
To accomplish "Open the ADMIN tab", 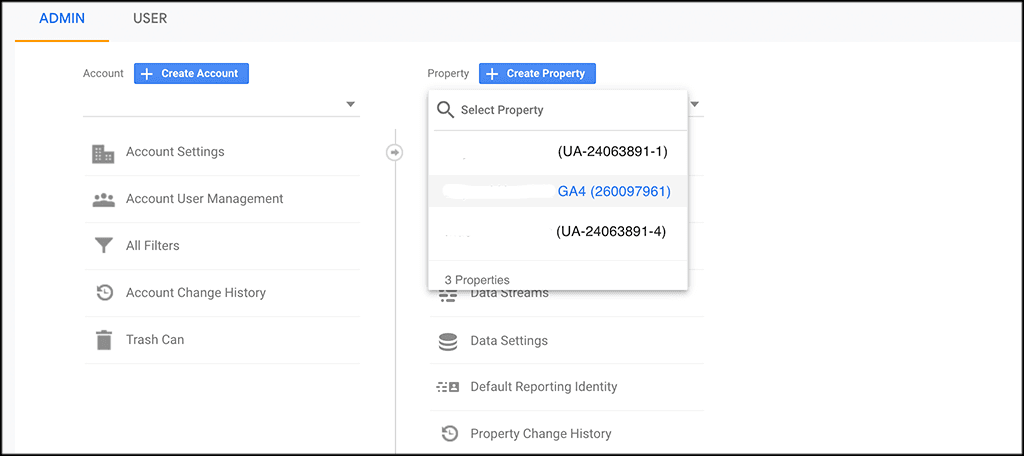I will pos(61,18).
